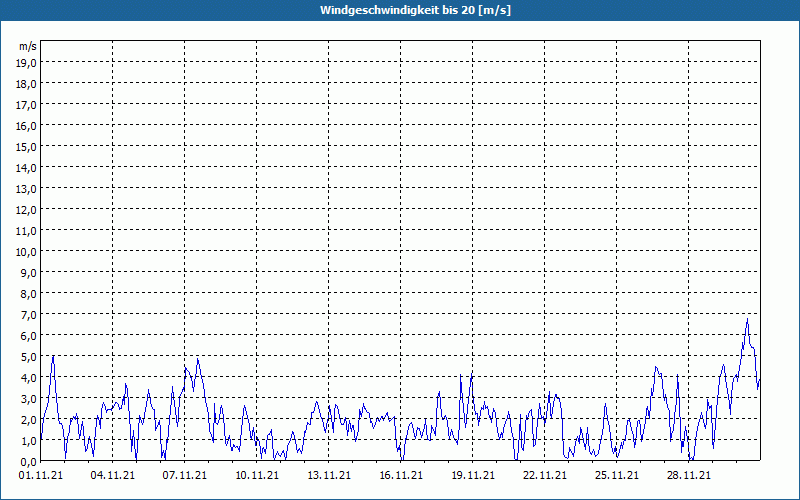Click the 10,0 y-axis label
Viewport: 800px width, 500px height.
(27, 252)
